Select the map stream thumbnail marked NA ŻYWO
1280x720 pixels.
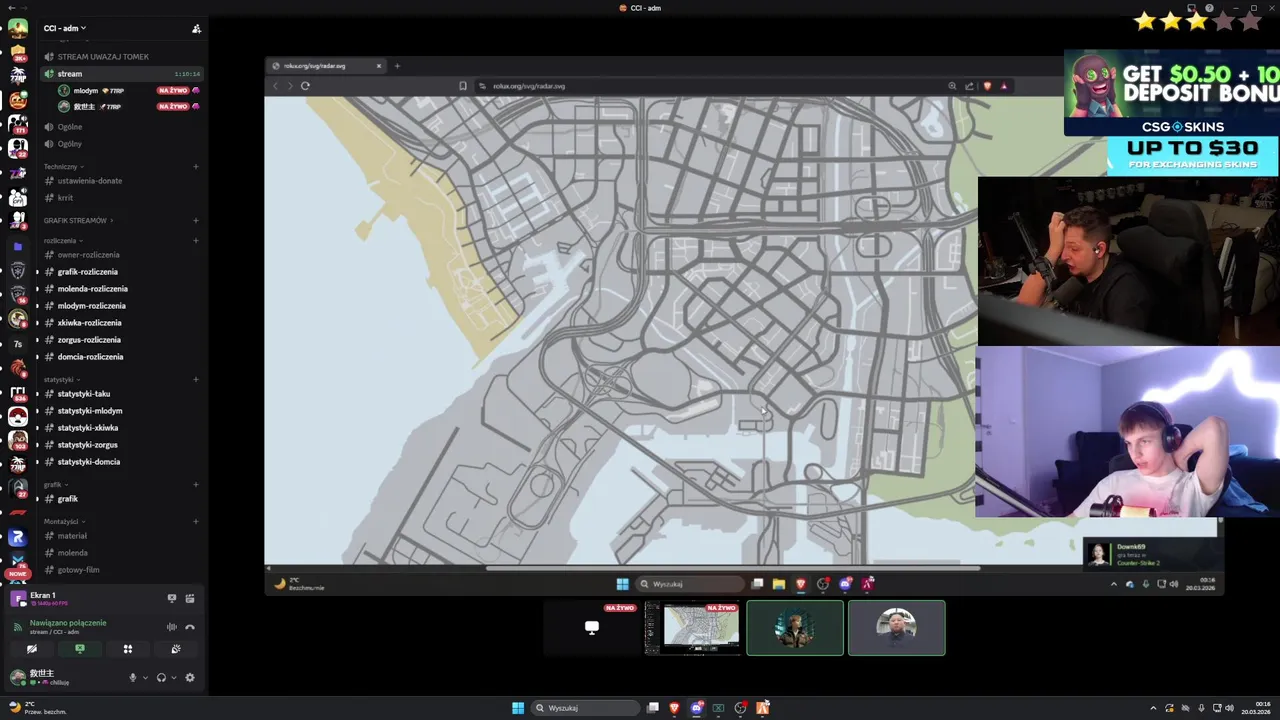(x=693, y=628)
